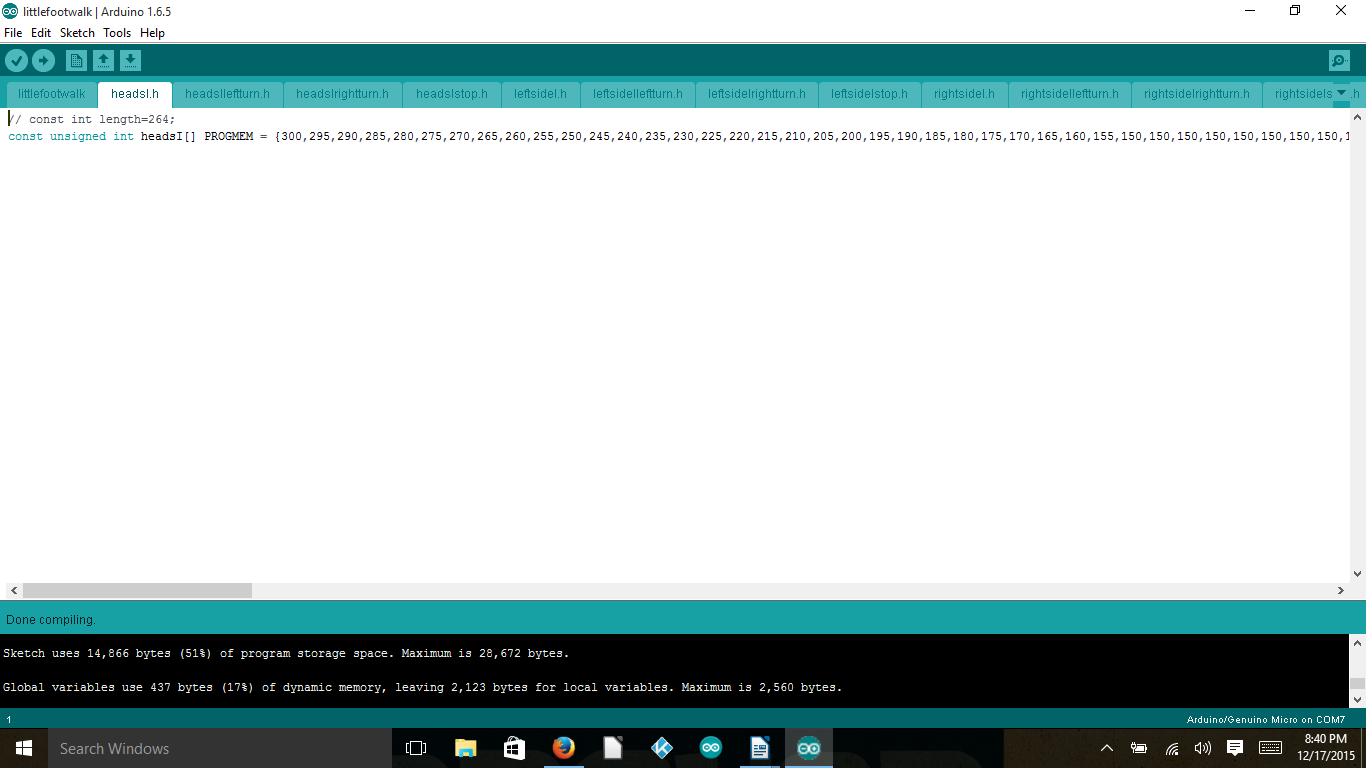Click 'Arduino/Genuino Micro on COM7' status text

[x=1266, y=720]
